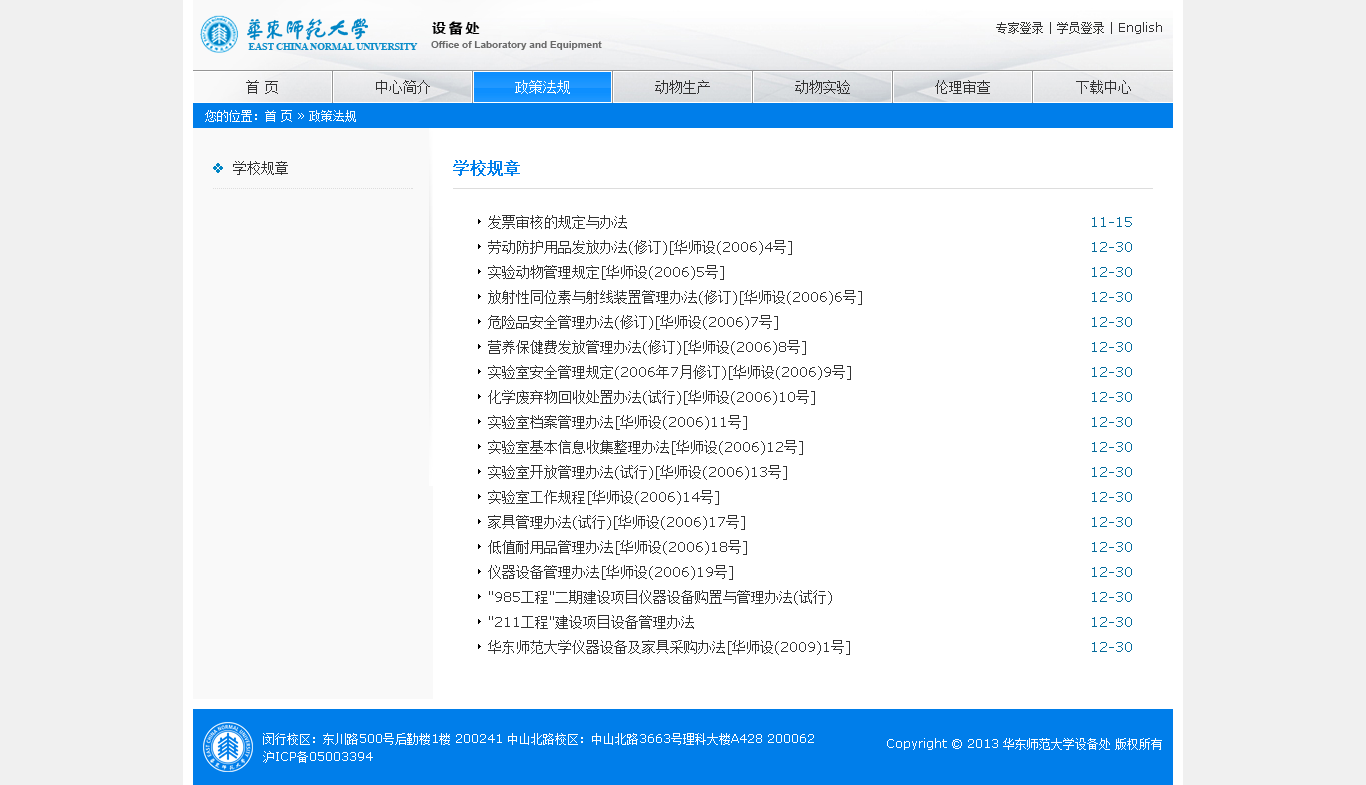Switch to the 动物实验 tab

coord(822,87)
